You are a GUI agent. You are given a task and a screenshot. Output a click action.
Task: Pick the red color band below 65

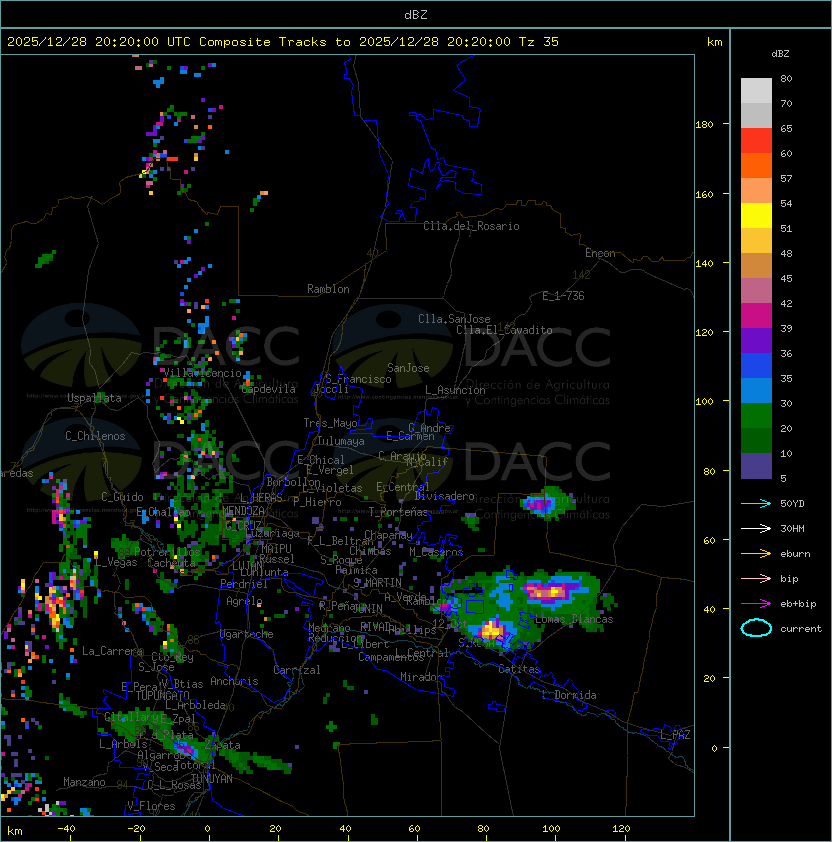[x=756, y=140]
